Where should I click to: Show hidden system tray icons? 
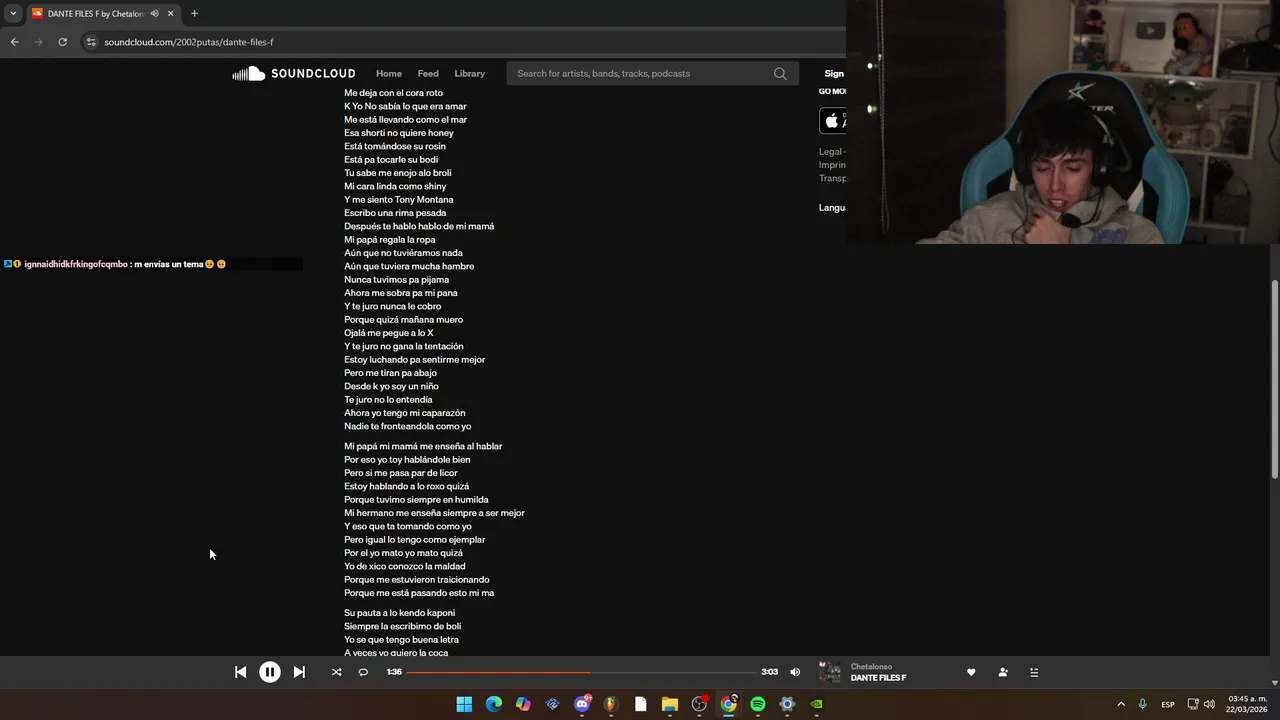(1121, 704)
